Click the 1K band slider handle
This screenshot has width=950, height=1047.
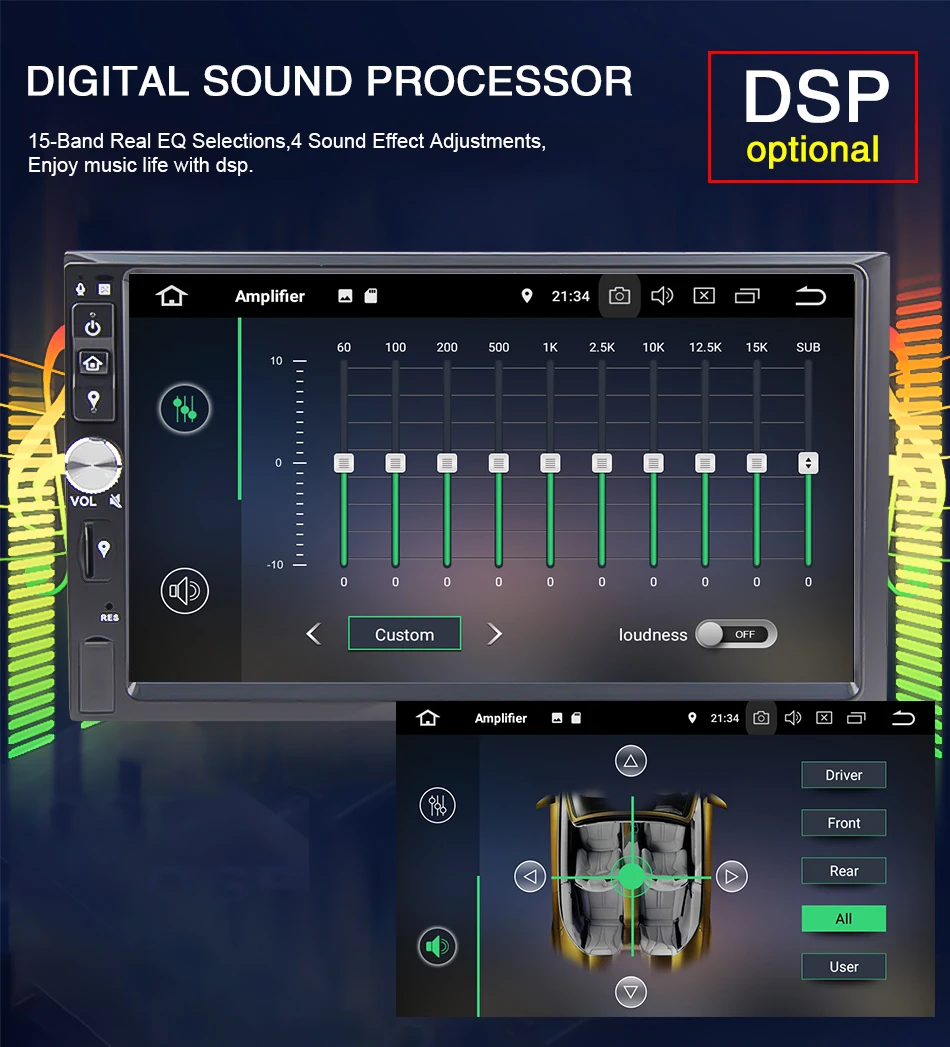pyautogui.click(x=550, y=463)
